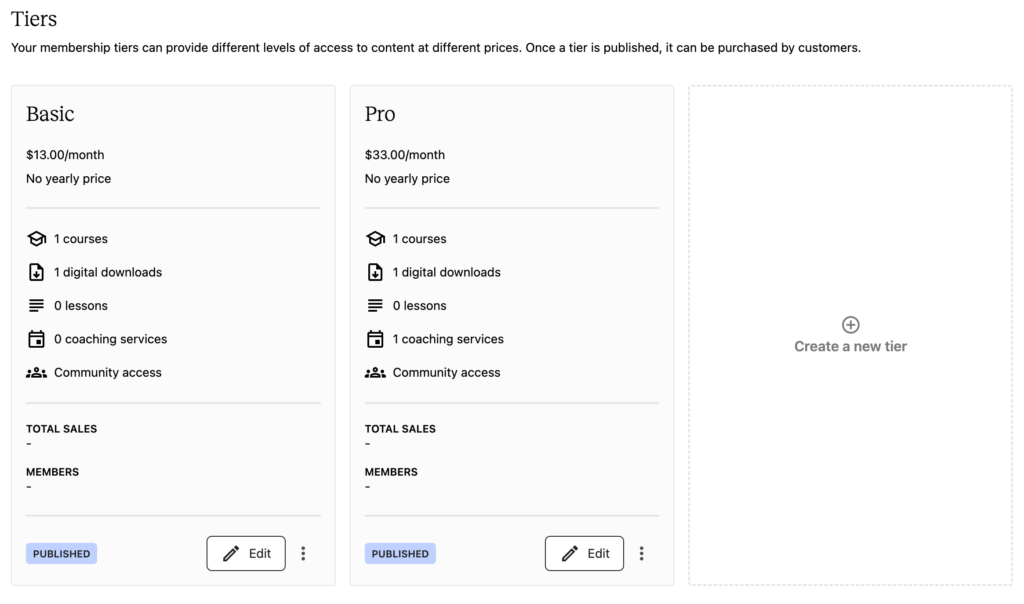This screenshot has height=604, width=1024.
Task: Click the community access people icon in Basic tier
Action: point(37,373)
